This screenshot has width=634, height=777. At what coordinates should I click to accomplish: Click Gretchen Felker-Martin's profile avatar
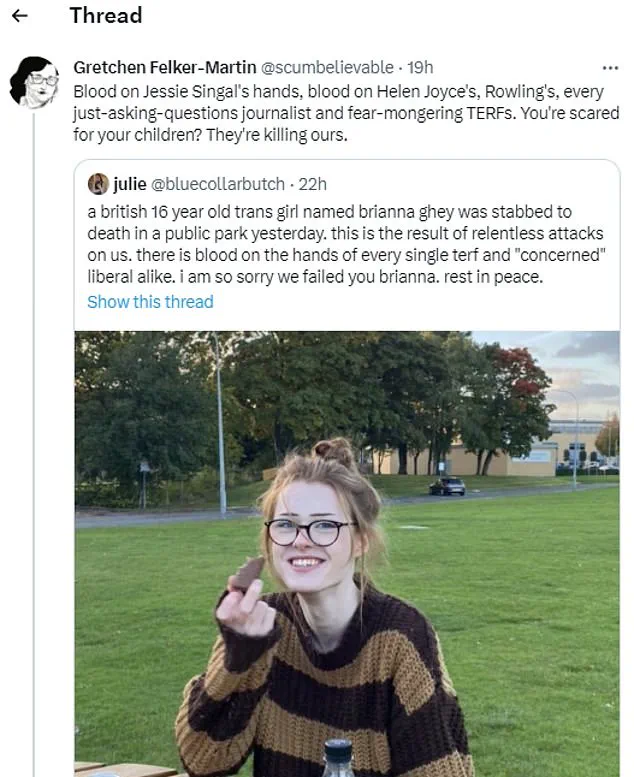[x=33, y=82]
